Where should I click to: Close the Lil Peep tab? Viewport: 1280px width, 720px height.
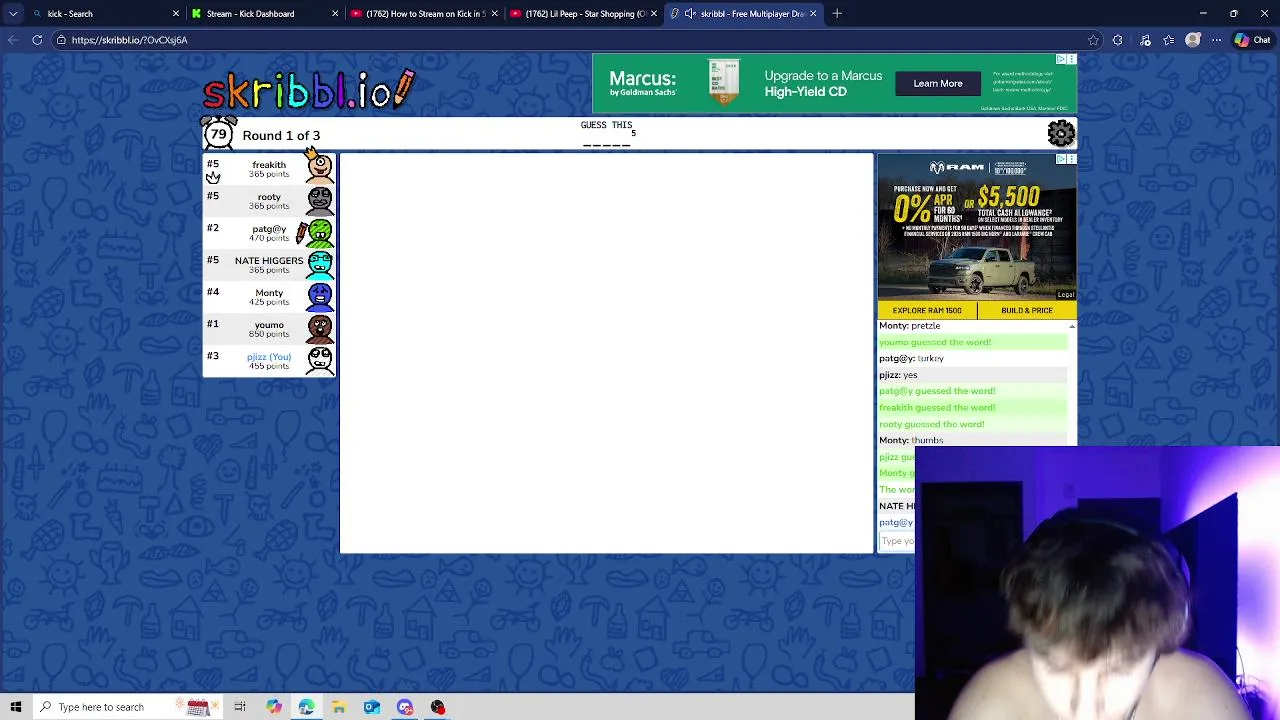click(x=654, y=14)
